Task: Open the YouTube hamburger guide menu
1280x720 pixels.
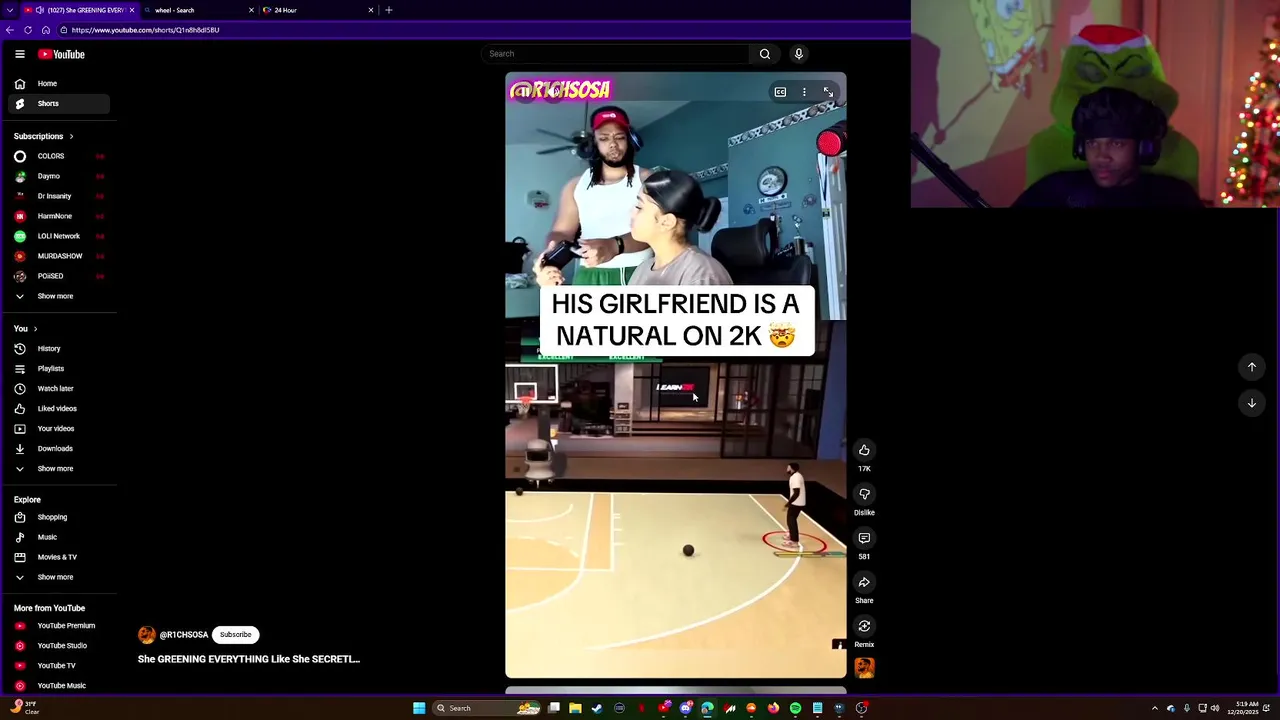Action: tap(19, 54)
